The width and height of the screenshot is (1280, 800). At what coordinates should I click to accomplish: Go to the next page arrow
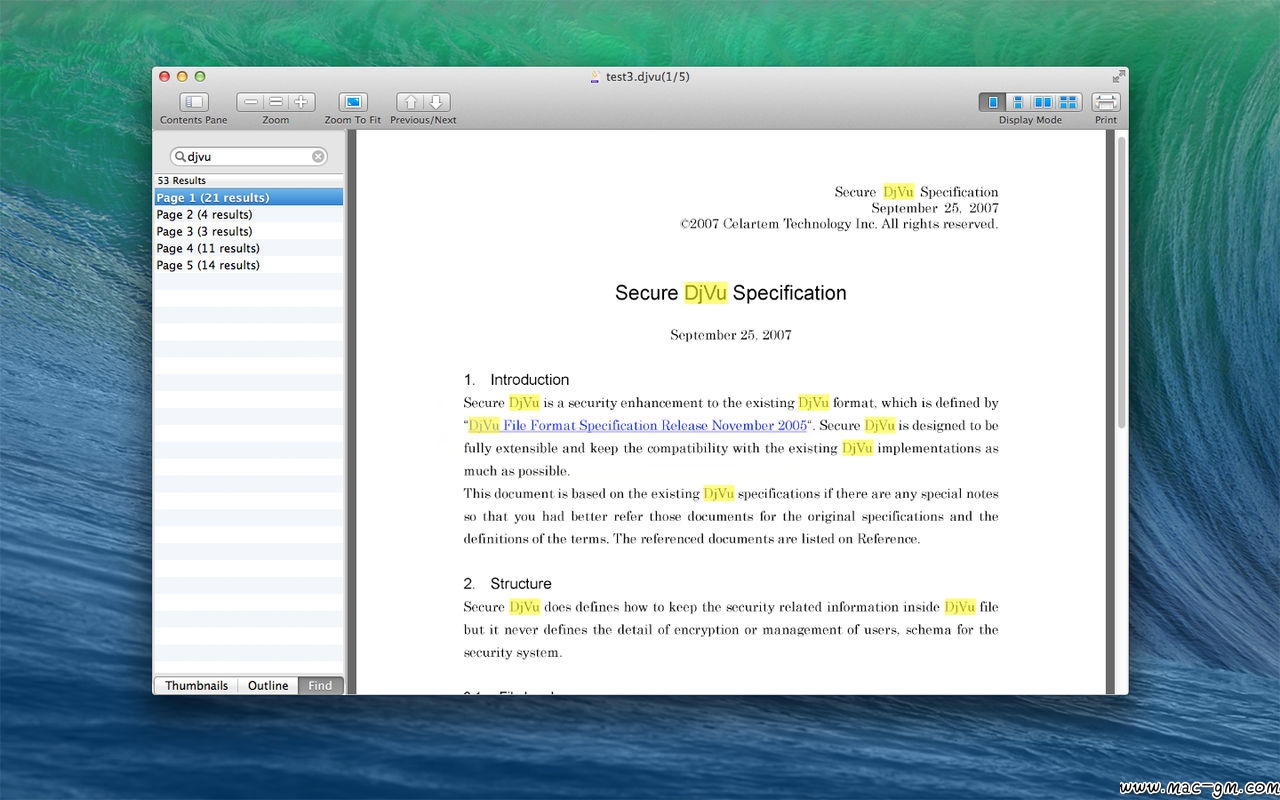[x=437, y=102]
